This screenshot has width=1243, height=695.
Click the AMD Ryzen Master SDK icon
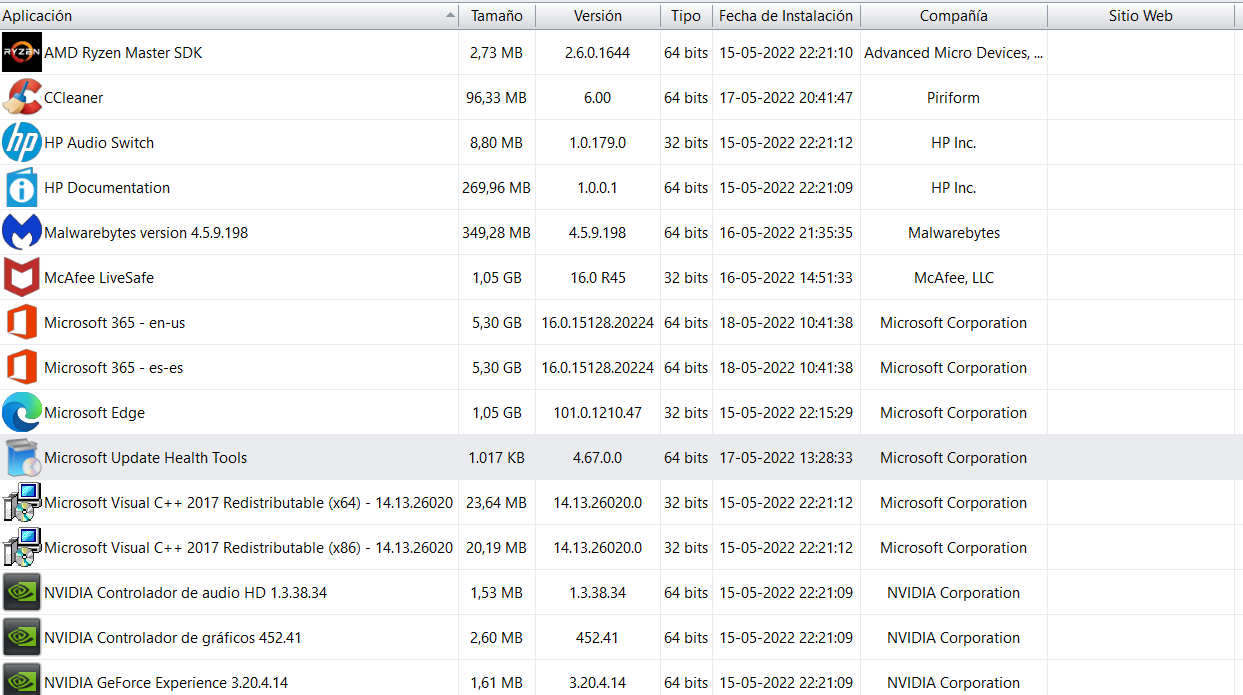[x=22, y=52]
